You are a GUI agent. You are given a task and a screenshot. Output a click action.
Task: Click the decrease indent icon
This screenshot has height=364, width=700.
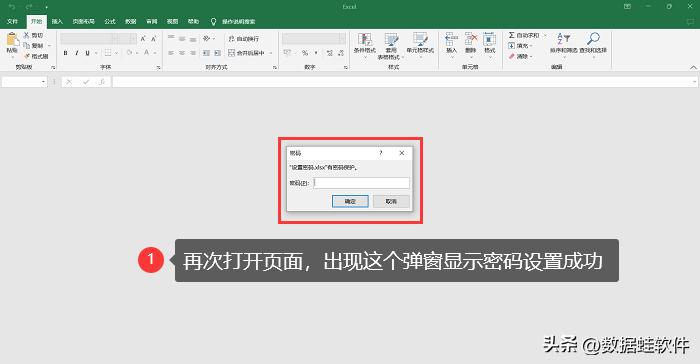click(x=206, y=53)
